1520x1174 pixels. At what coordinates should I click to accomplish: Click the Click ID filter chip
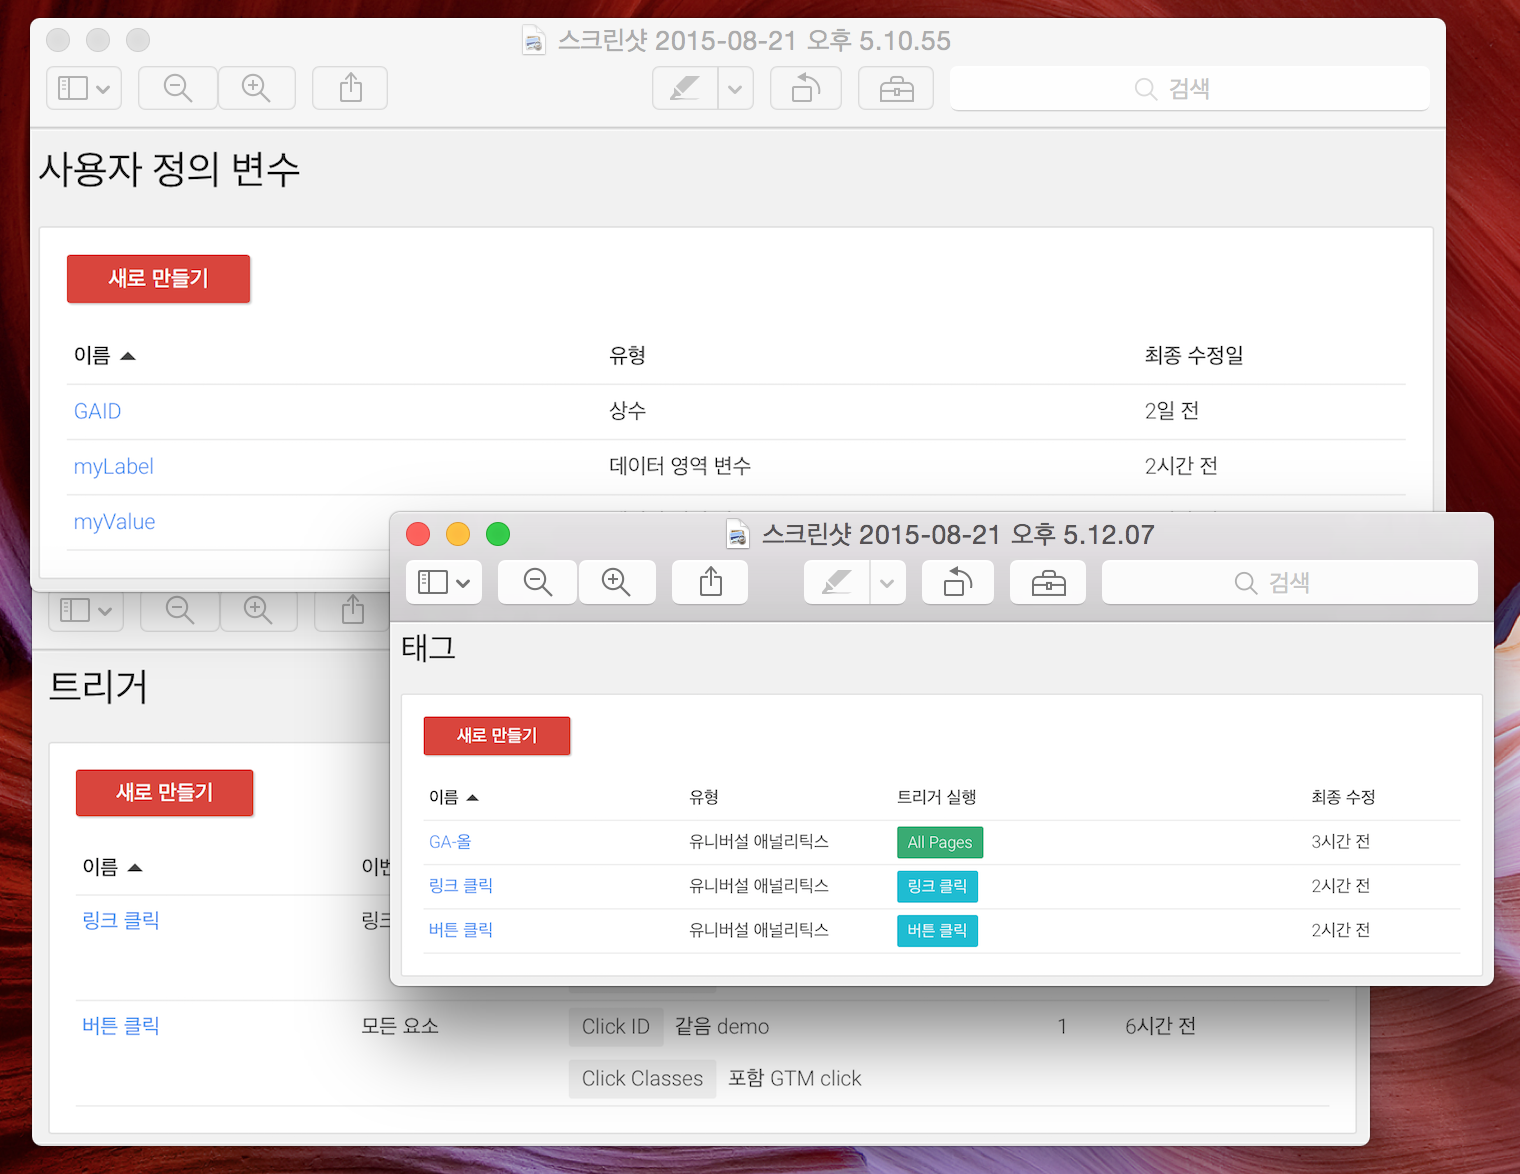[616, 1027]
